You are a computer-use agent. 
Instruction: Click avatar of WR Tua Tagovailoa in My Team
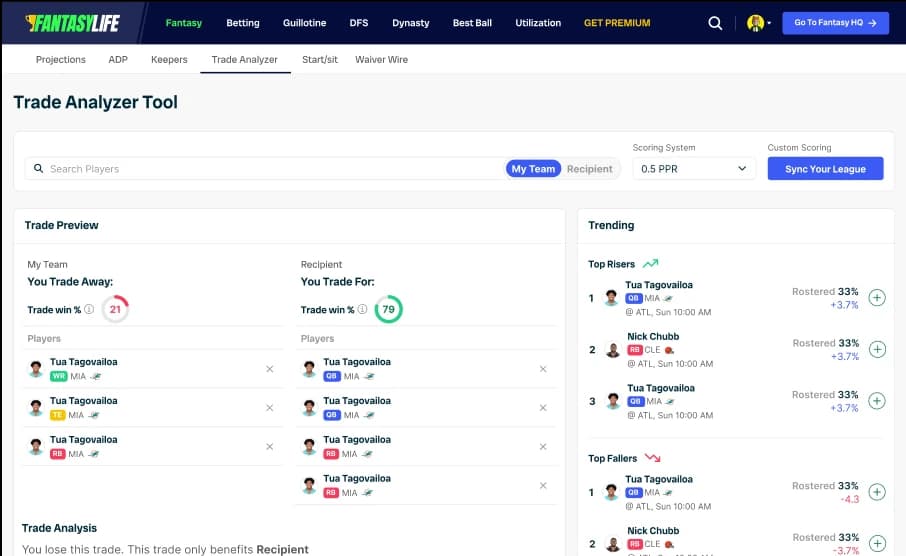[x=36, y=369]
